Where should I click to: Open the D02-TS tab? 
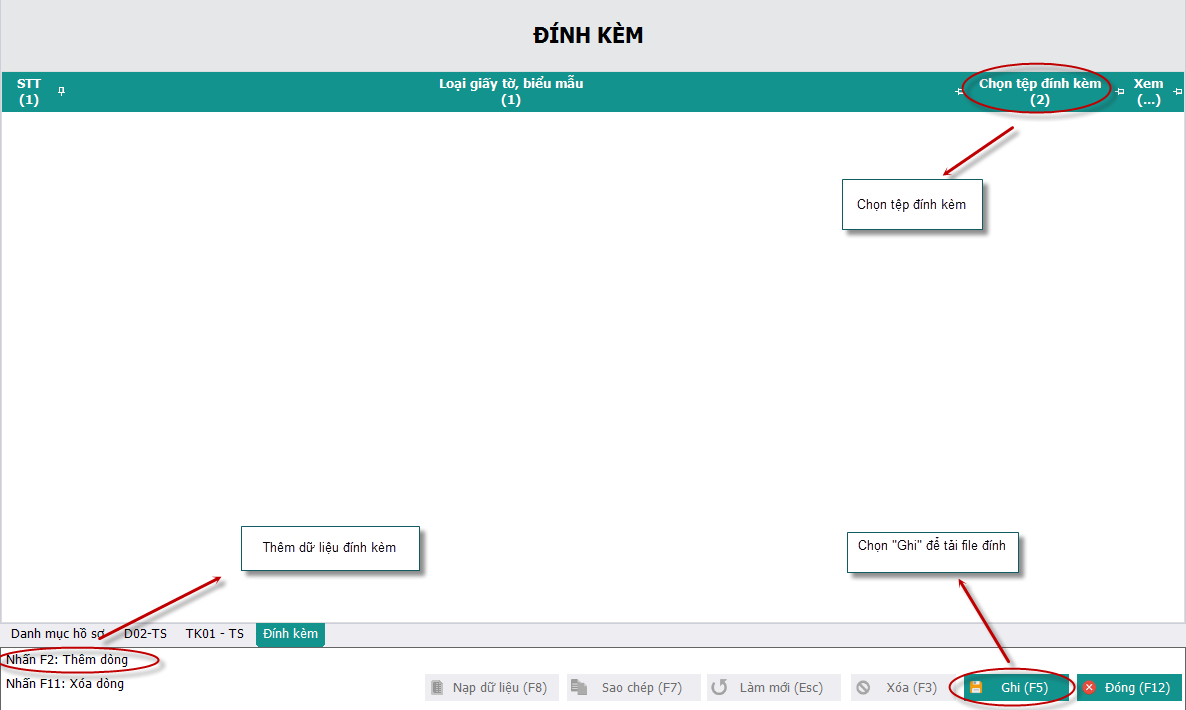(x=145, y=634)
